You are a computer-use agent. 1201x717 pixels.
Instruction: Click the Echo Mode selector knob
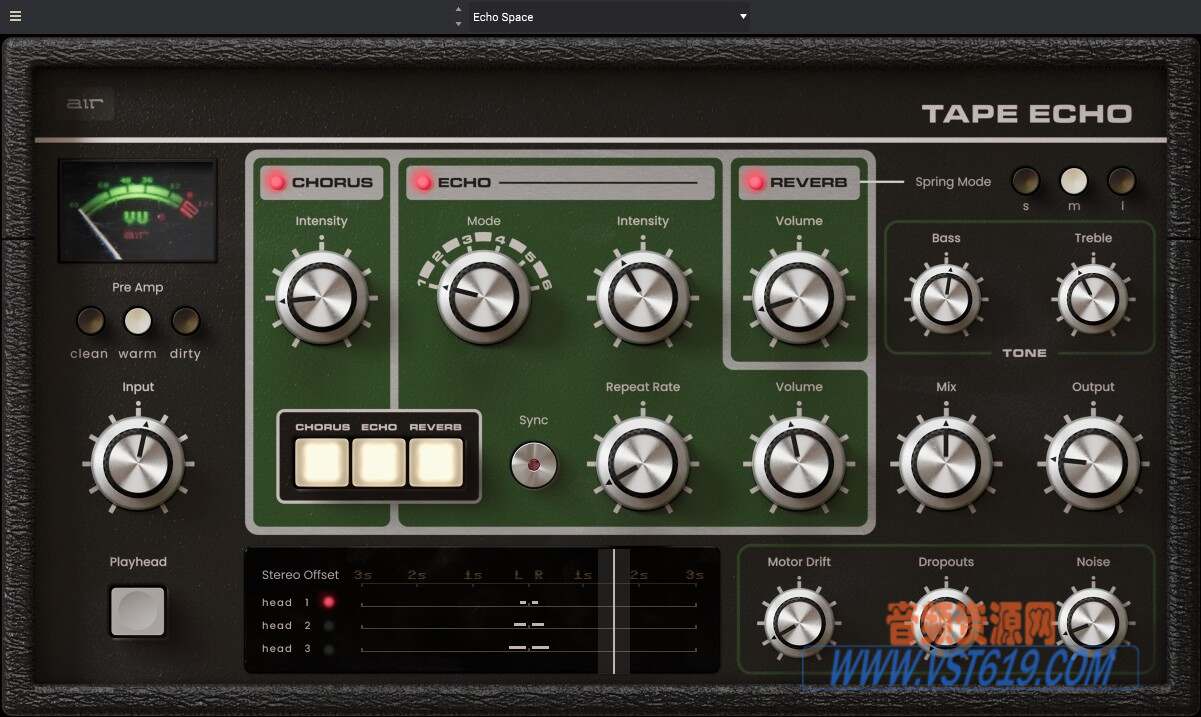pyautogui.click(x=484, y=297)
